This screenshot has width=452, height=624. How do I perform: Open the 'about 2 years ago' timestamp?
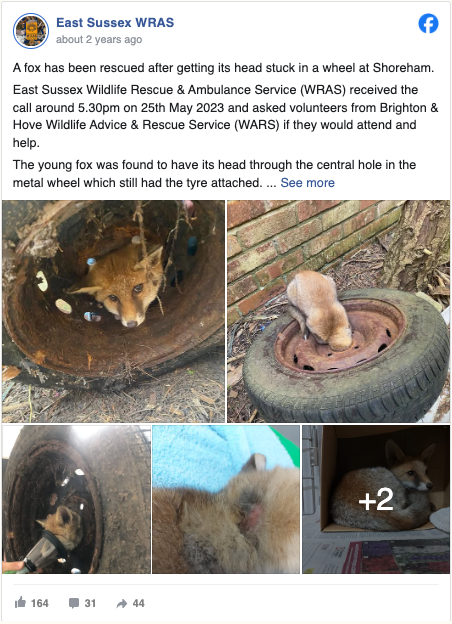99,40
